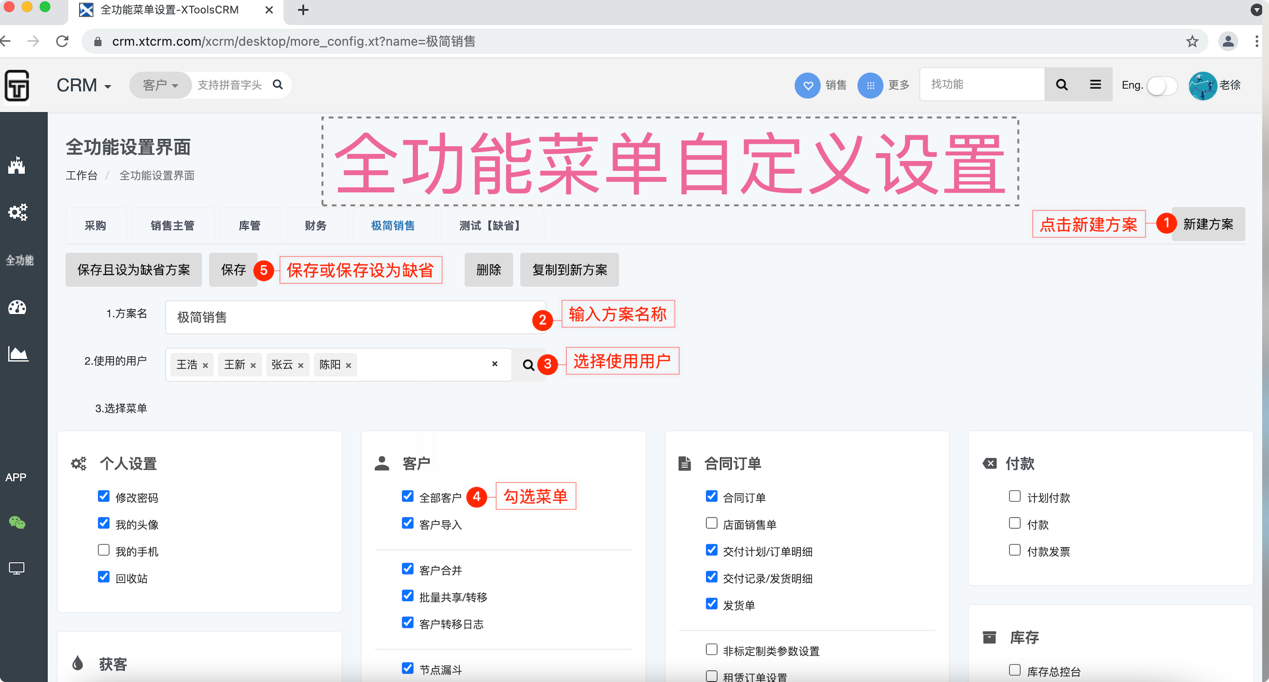Open the 客户 search type dropdown
The height and width of the screenshot is (682, 1269).
[160, 85]
